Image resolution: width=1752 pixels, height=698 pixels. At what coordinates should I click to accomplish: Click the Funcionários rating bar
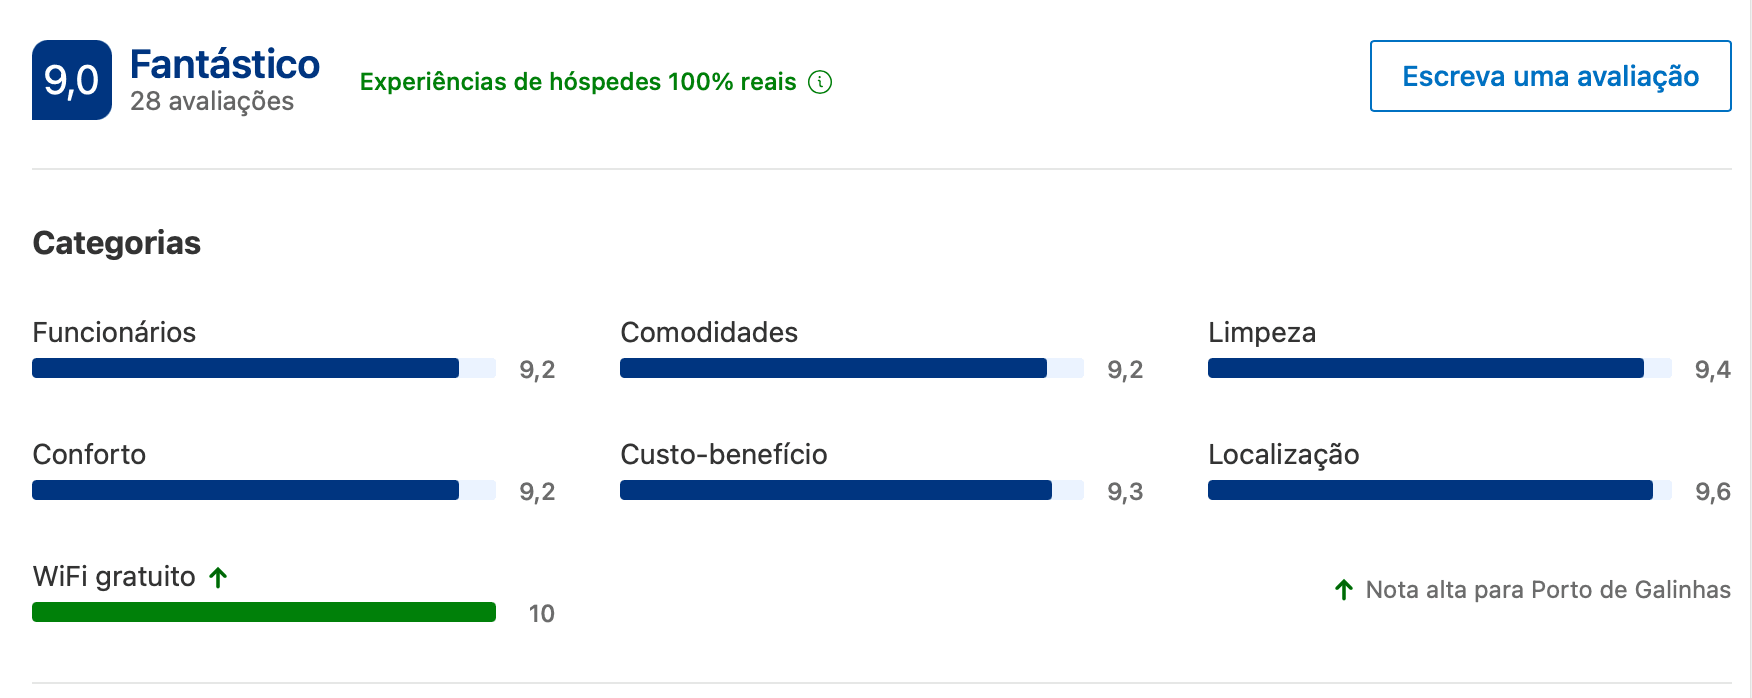[x=264, y=368]
